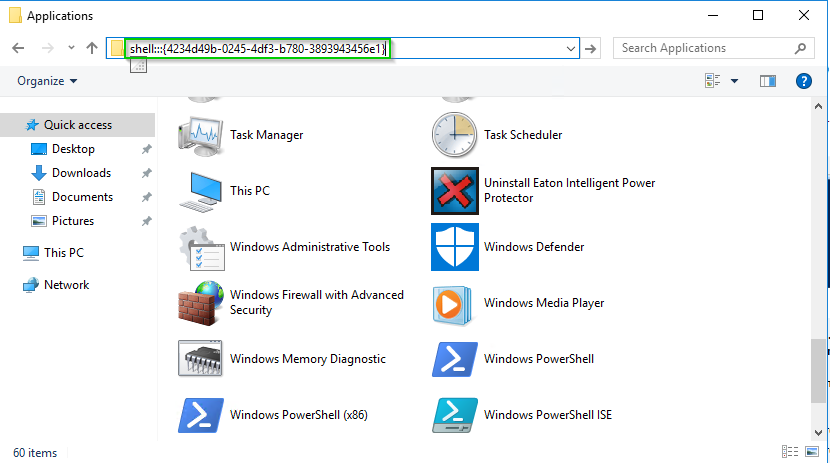The width and height of the screenshot is (830, 463).
Task: Select Uninstall Eaton Intelligent Power Protector icon
Action: click(x=455, y=191)
